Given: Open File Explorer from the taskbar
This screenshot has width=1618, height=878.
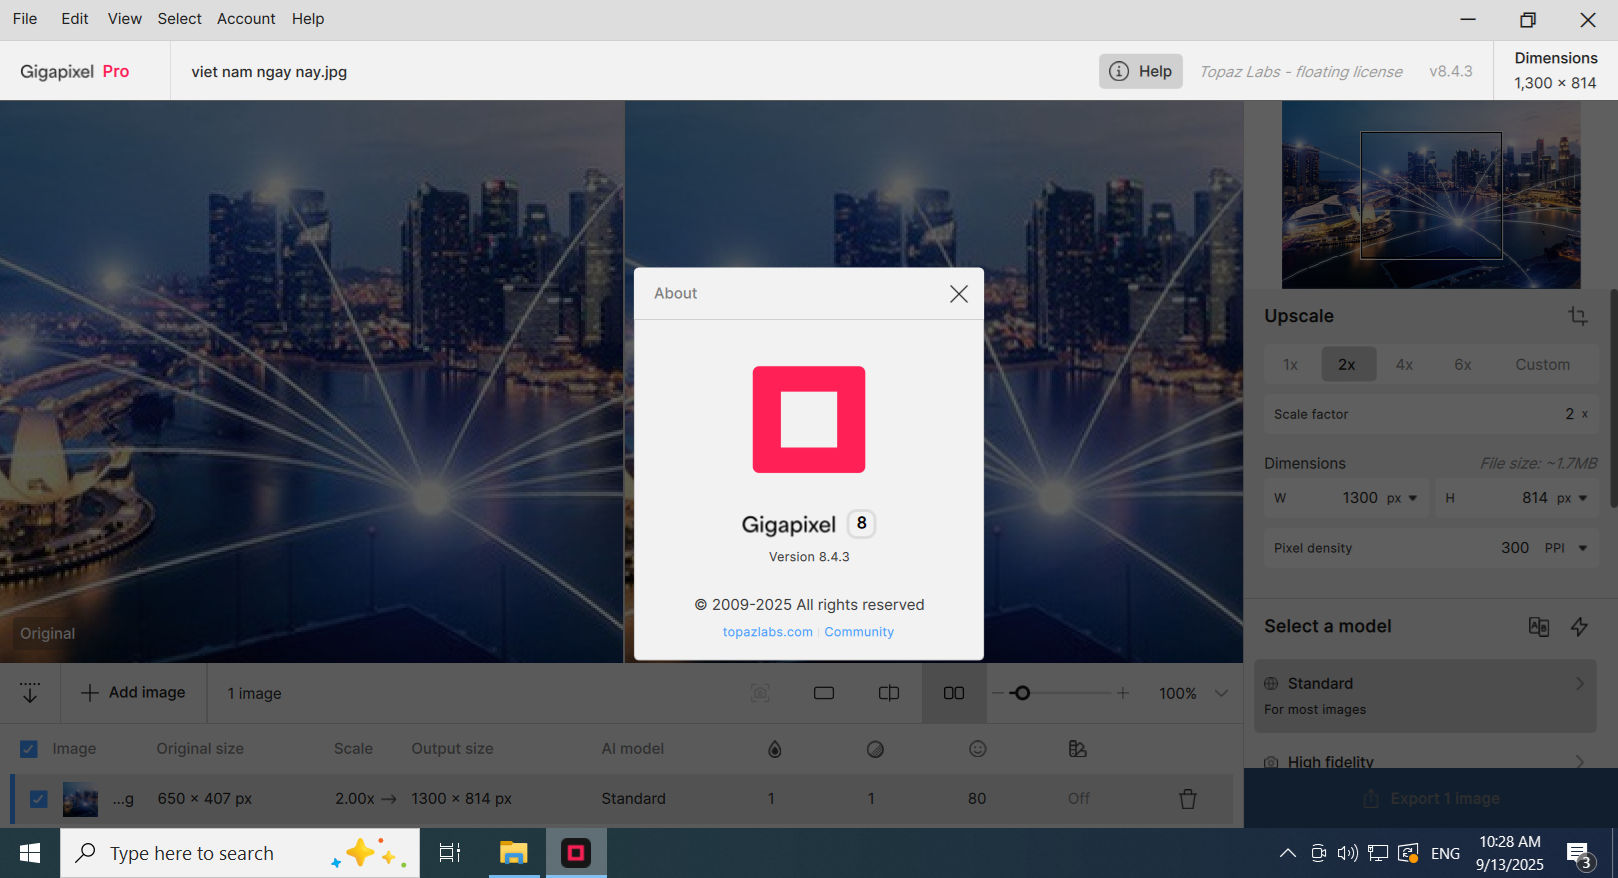Looking at the screenshot, I should (x=513, y=853).
